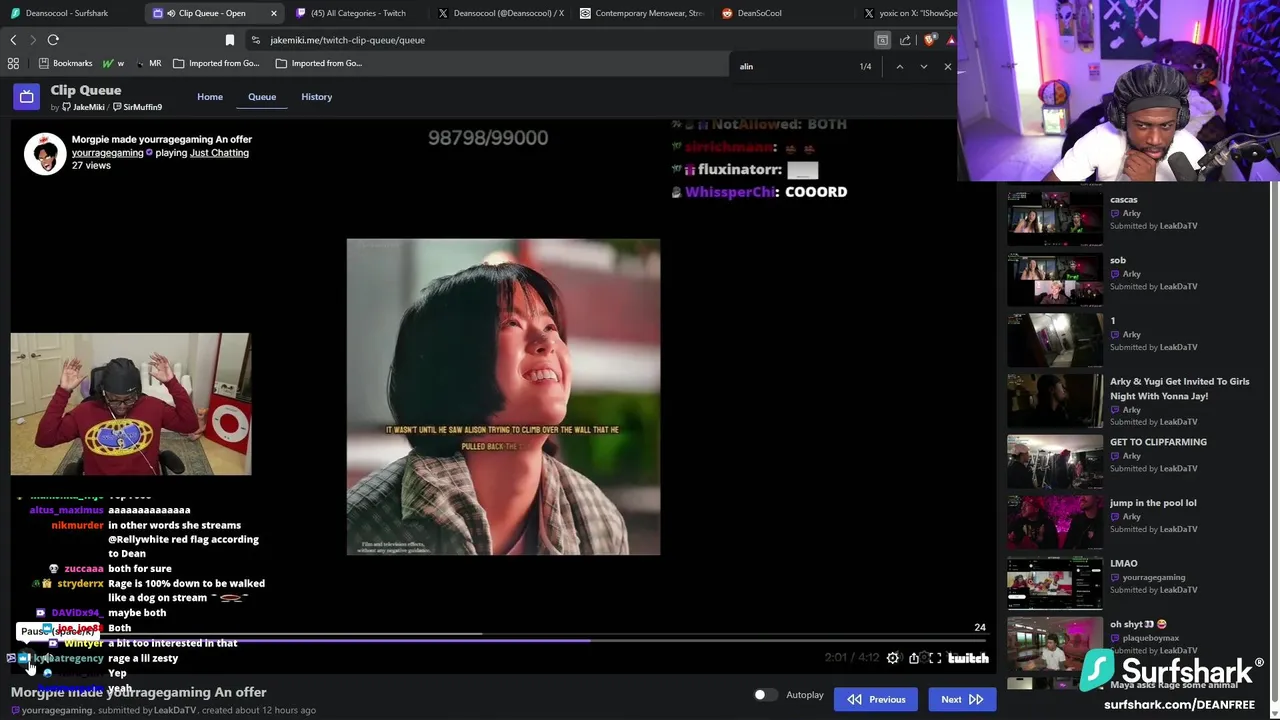Click the '27 views' text
1280x720 pixels.
(91, 166)
